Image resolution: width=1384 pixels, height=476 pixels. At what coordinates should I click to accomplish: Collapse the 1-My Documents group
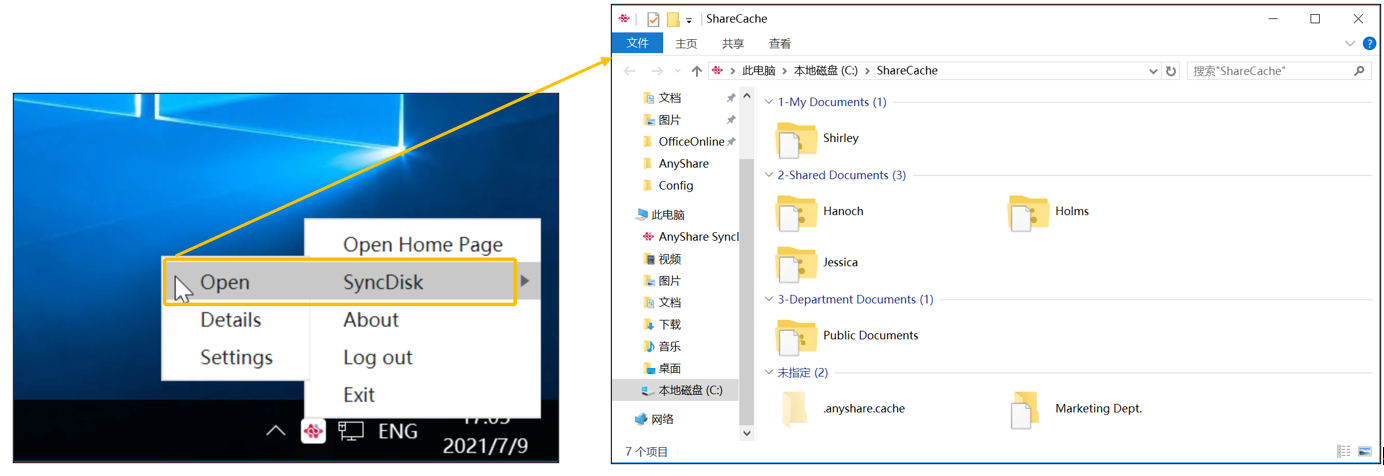tap(769, 102)
